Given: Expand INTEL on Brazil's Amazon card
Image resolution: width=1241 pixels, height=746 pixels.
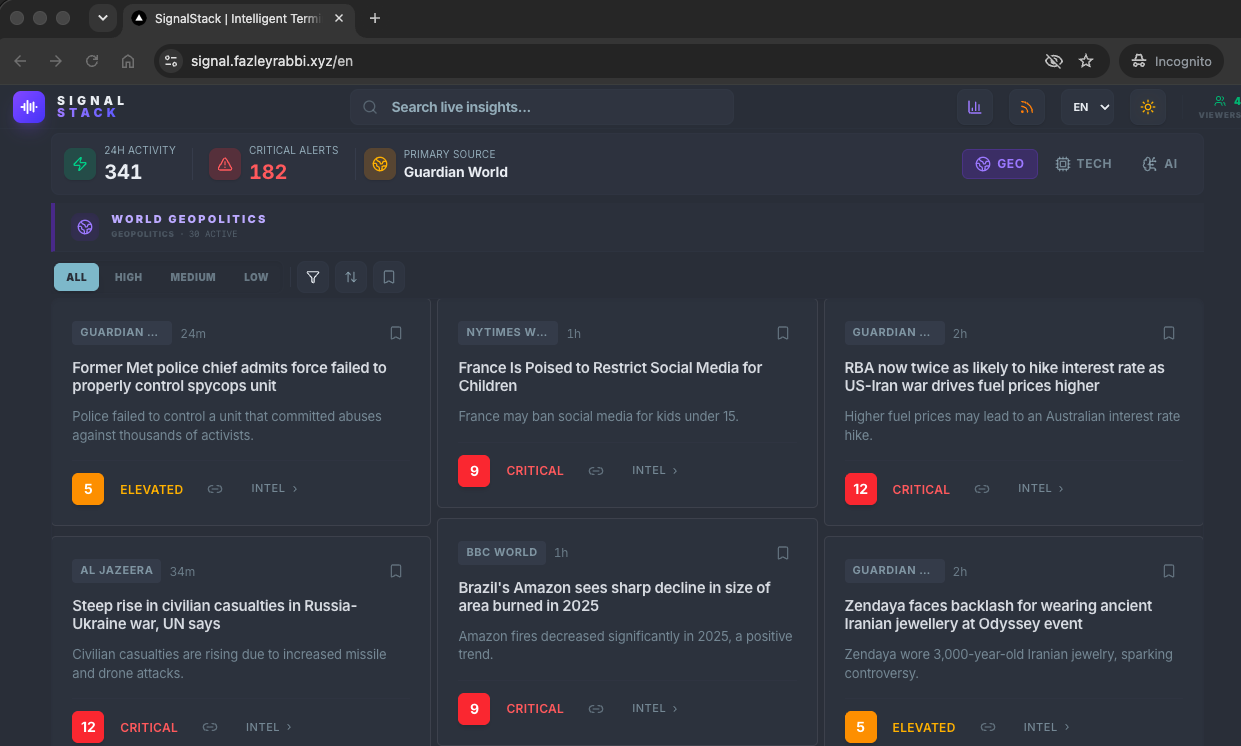Looking at the screenshot, I should tap(655, 709).
